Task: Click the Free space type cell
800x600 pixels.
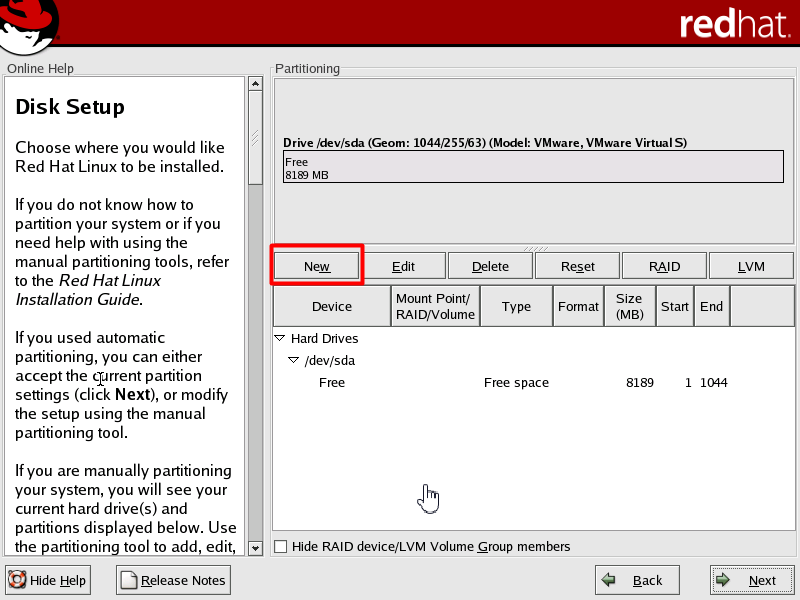Action: coord(516,382)
